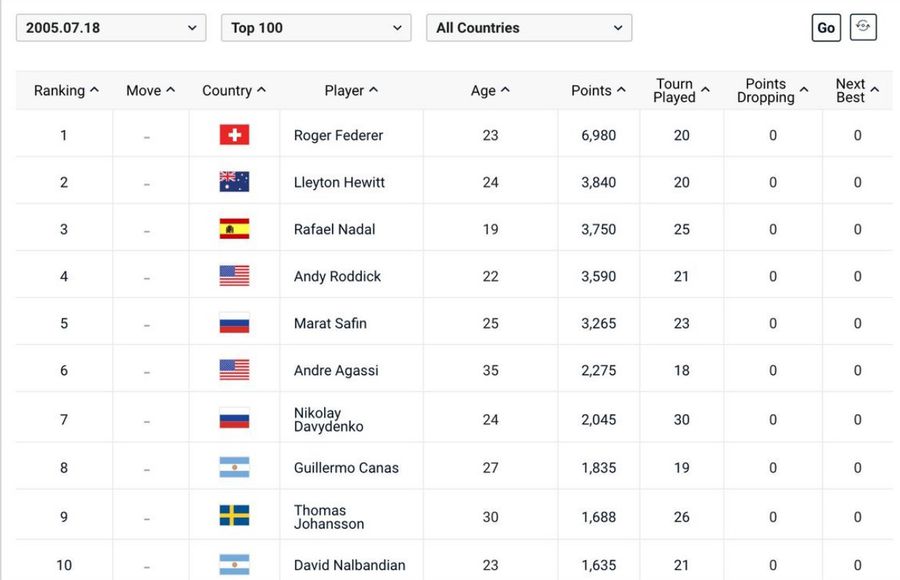
Task: Click the Australia flag next to Lleyton Hewitt
Action: point(234,182)
